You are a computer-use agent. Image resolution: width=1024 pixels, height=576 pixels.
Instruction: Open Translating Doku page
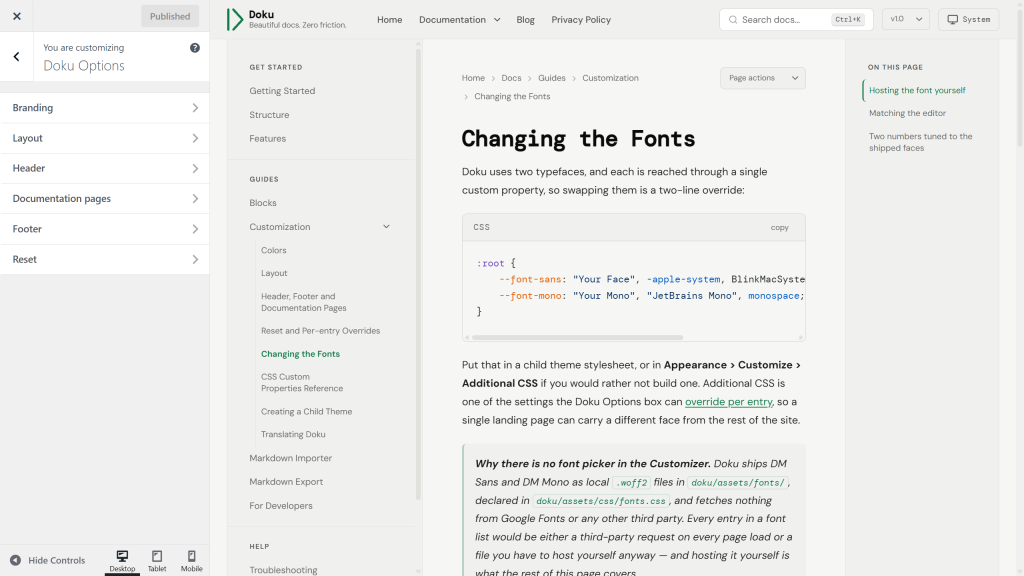[293, 434]
